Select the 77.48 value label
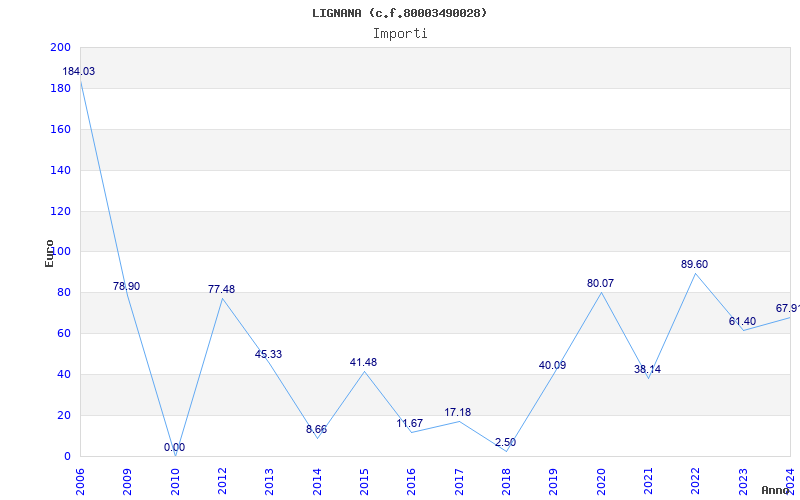800x500 pixels. (x=221, y=289)
